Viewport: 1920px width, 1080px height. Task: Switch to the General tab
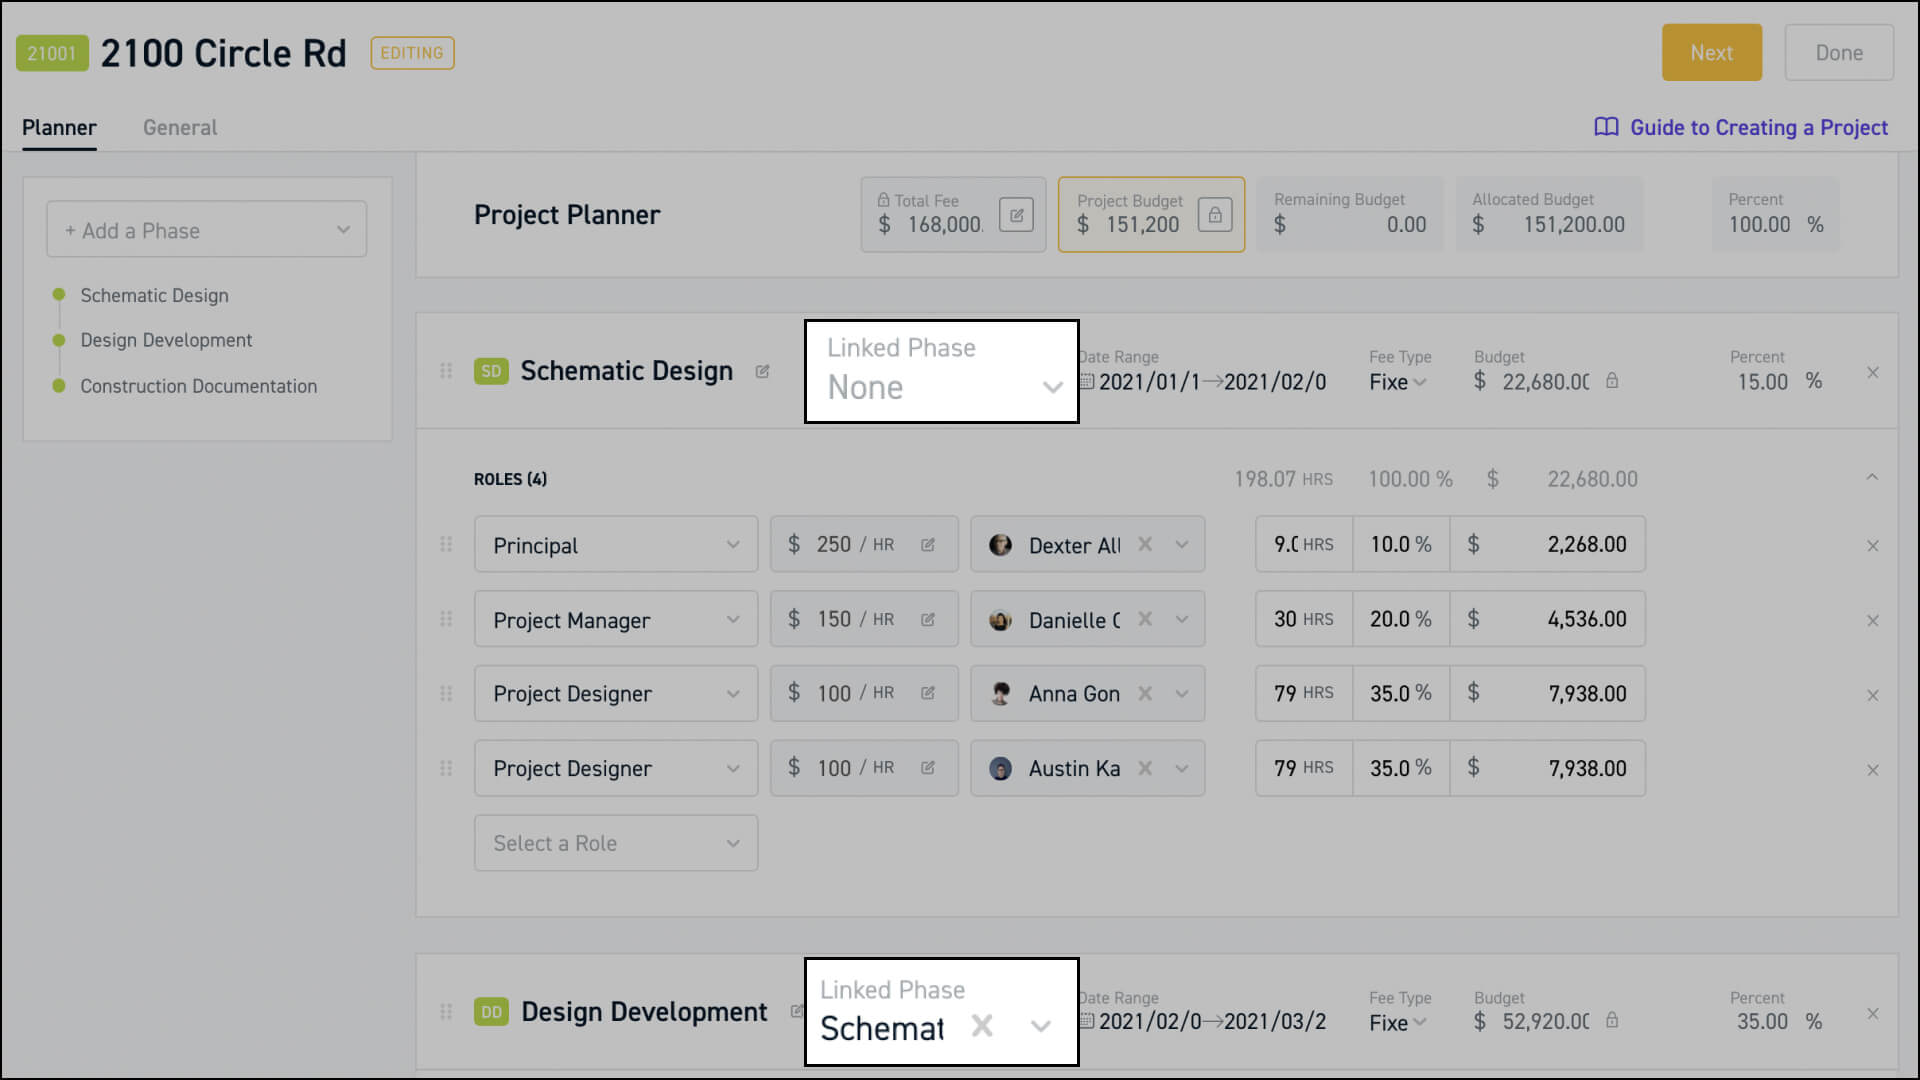coord(180,128)
